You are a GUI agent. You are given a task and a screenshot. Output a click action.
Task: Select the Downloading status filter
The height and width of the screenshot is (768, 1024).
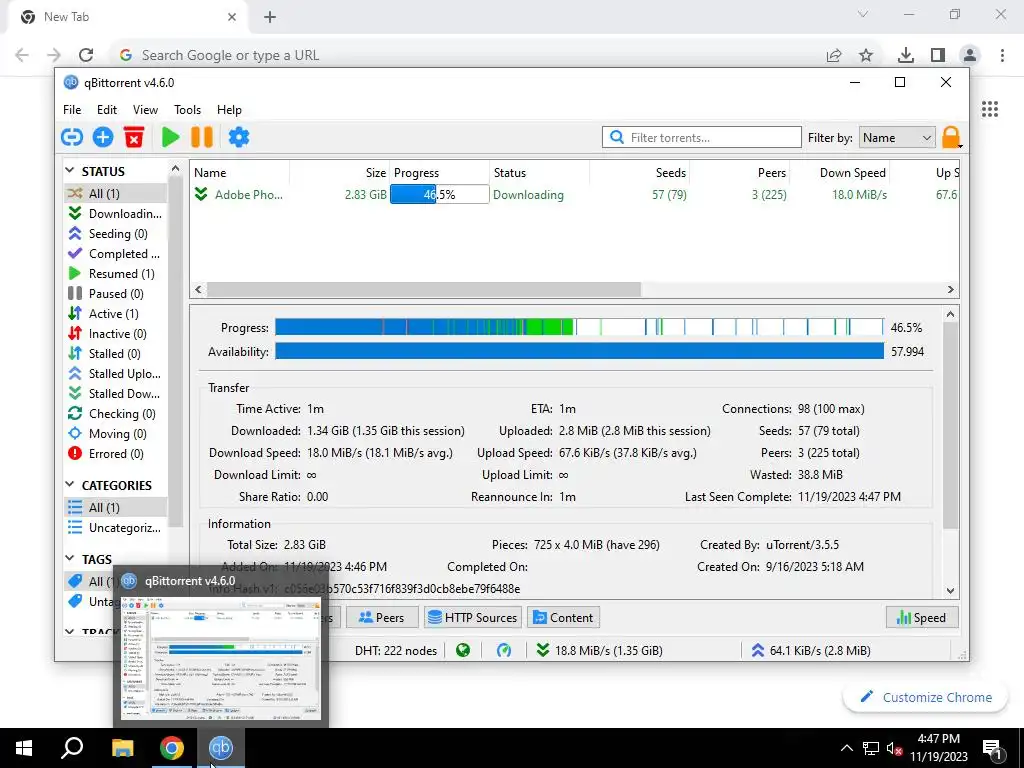(x=116, y=214)
